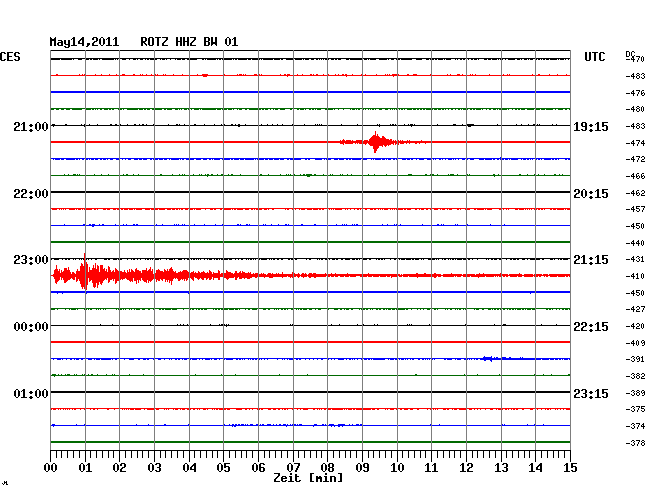Screen dimensions: 650x494
Task: Select the DC offset value "-409"
Action: (x=635, y=343)
